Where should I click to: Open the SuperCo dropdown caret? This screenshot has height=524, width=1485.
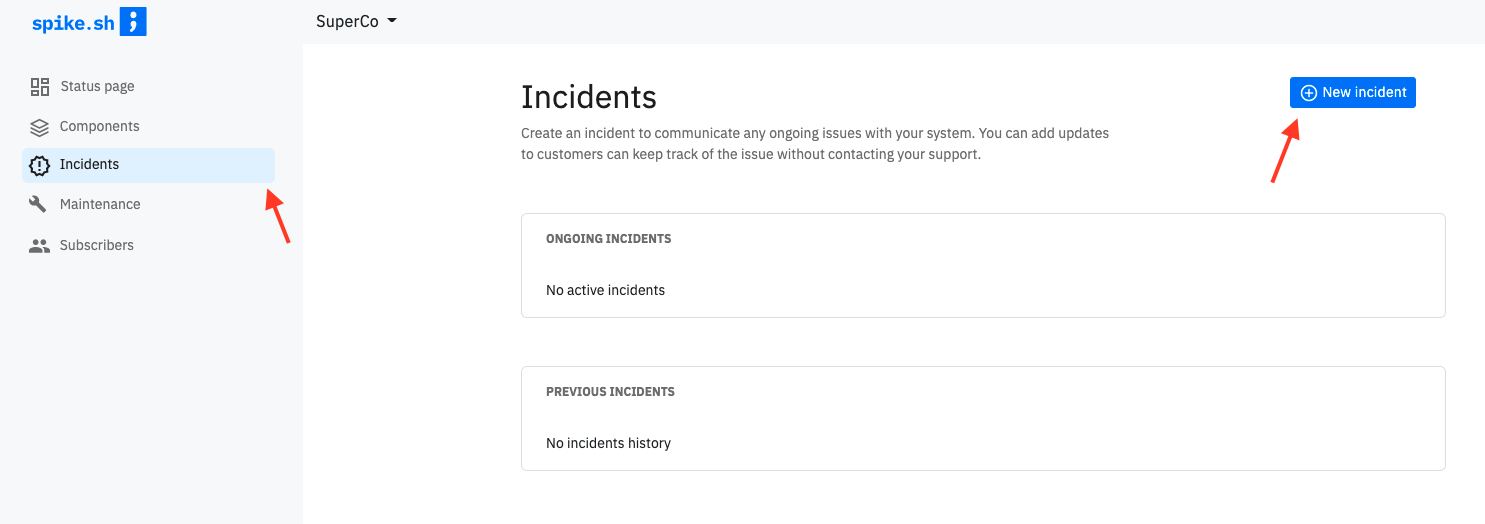[x=392, y=21]
